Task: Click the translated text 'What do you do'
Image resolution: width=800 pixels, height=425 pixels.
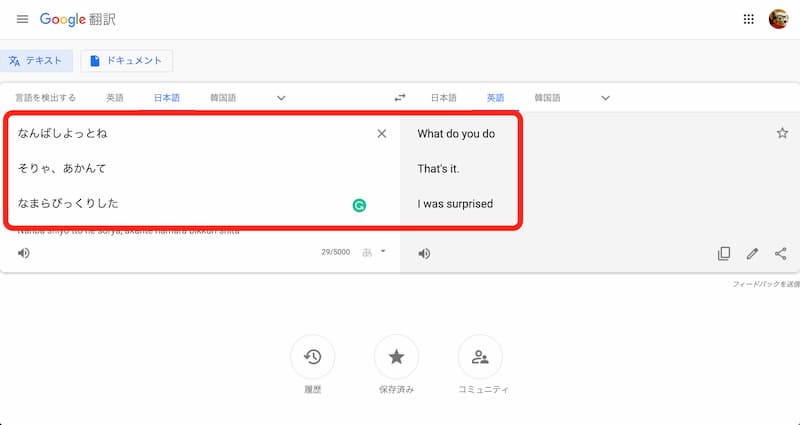Action: [x=456, y=134]
